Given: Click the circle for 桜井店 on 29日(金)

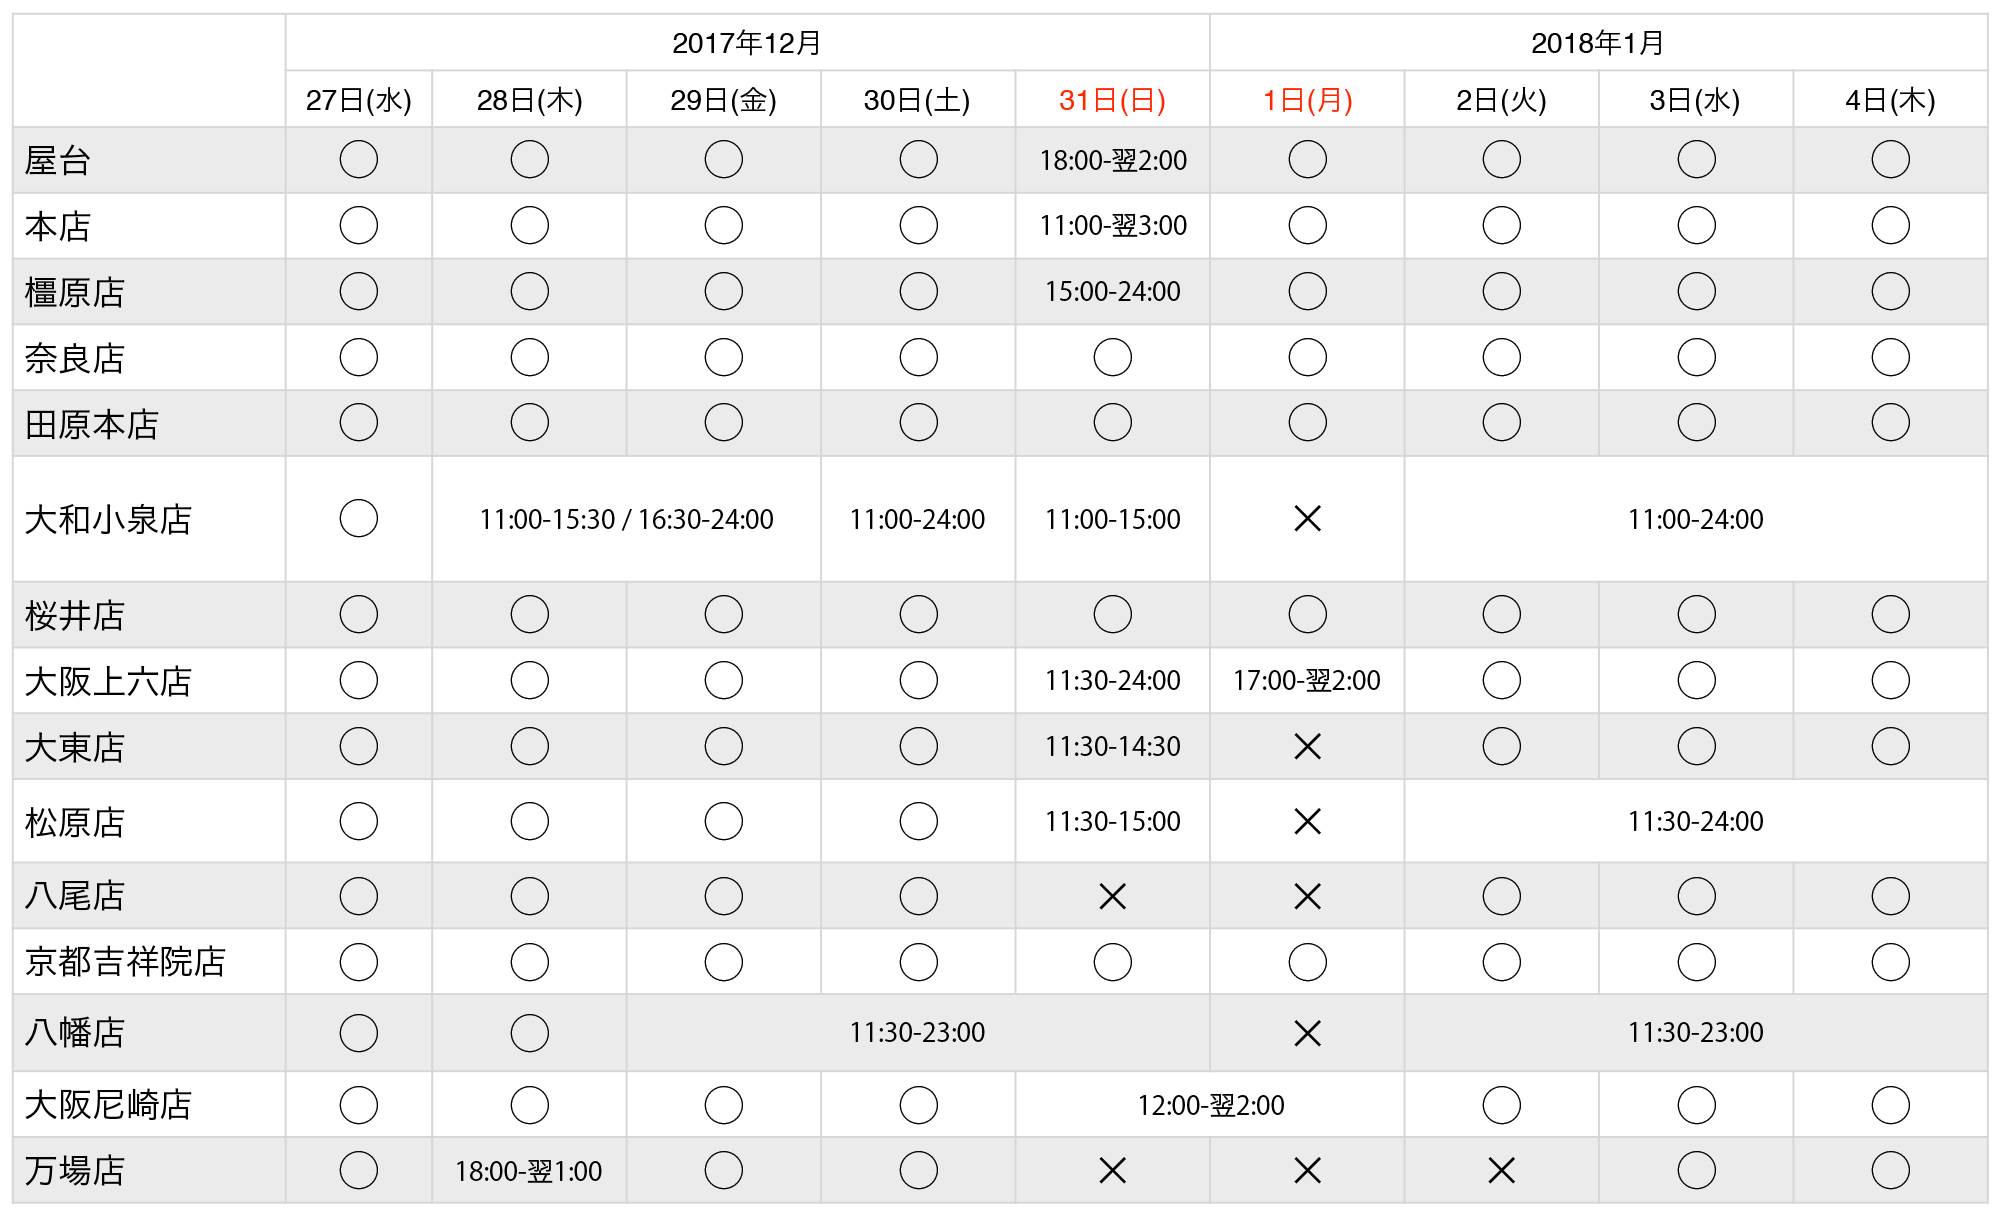Looking at the screenshot, I should point(723,615).
